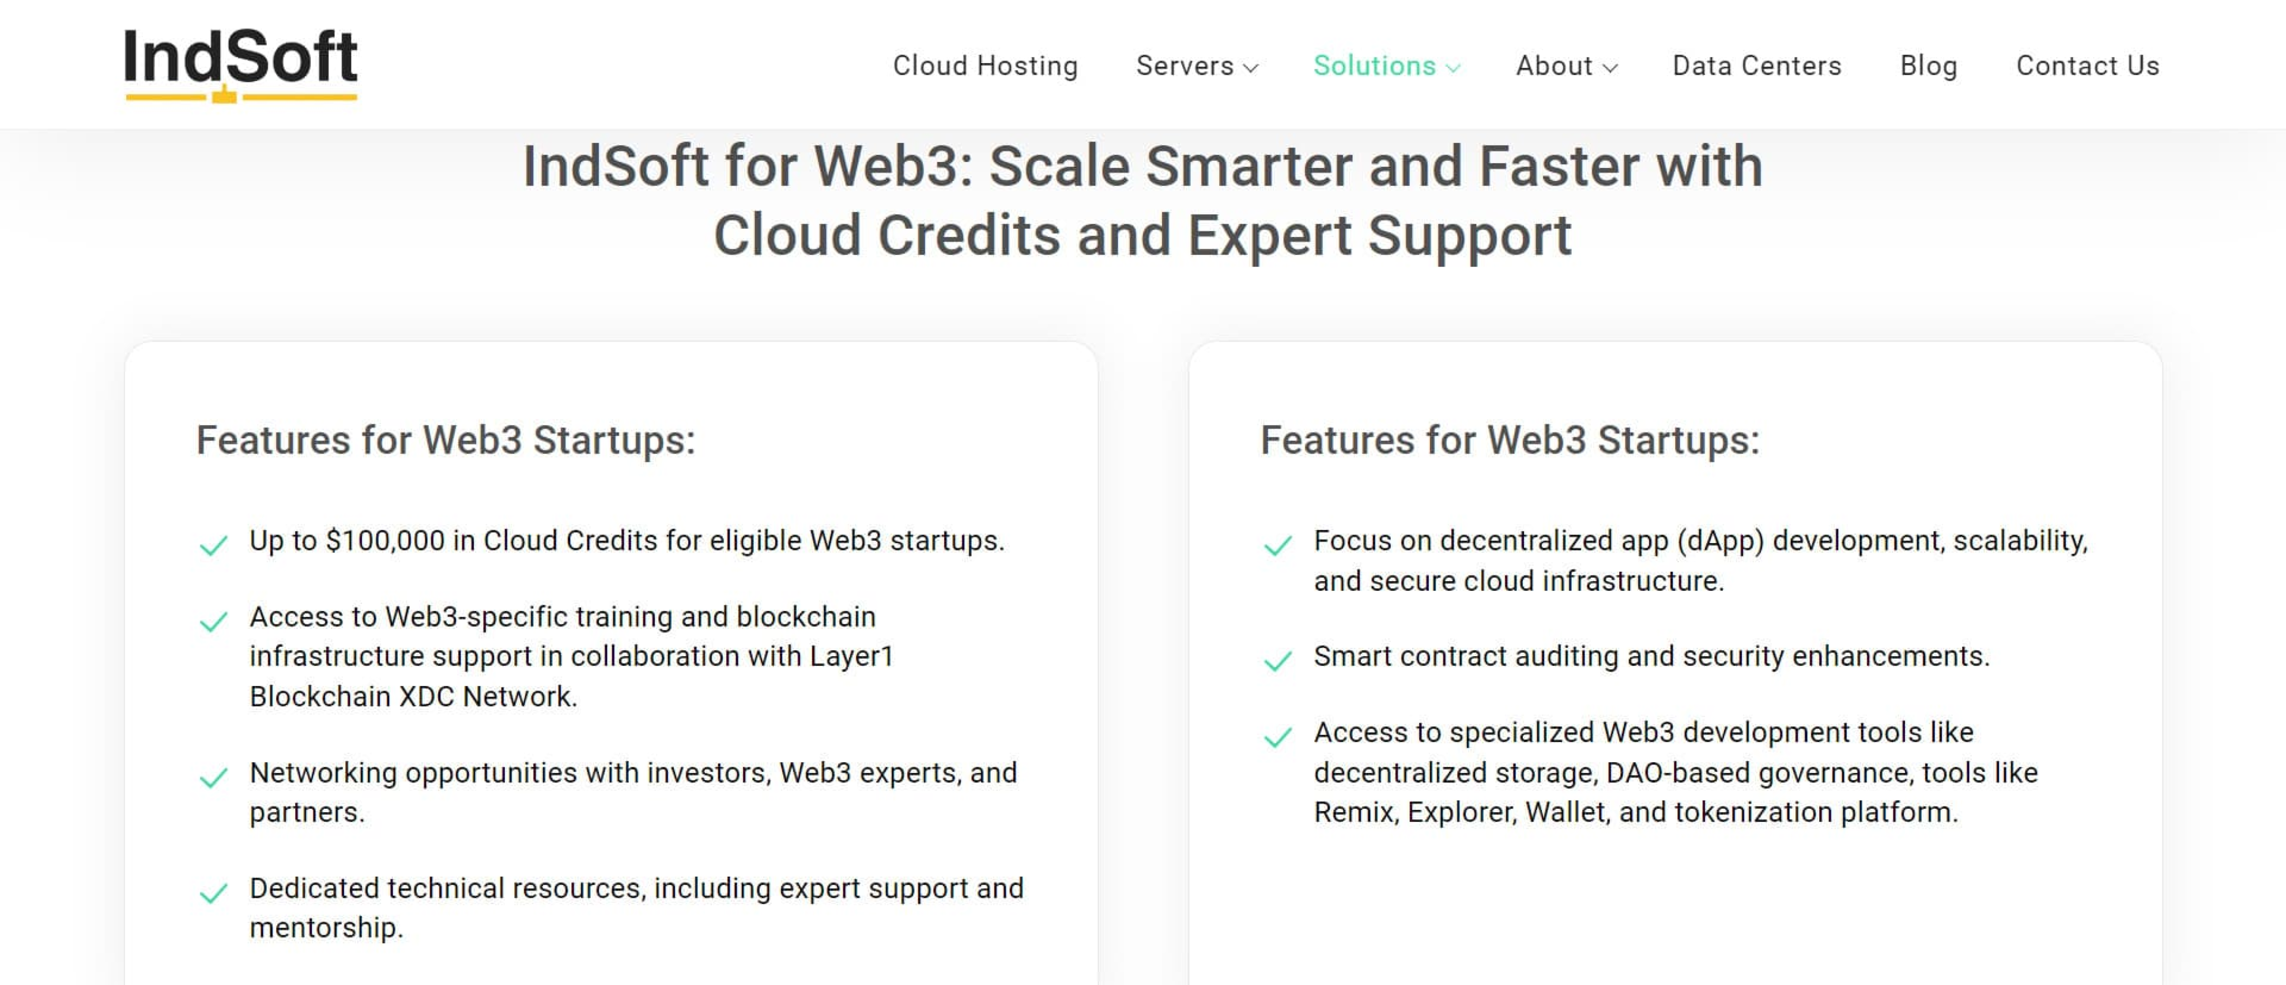Viewport: 2286px width, 985px height.
Task: Click the Servers menu label
Action: 1185,66
